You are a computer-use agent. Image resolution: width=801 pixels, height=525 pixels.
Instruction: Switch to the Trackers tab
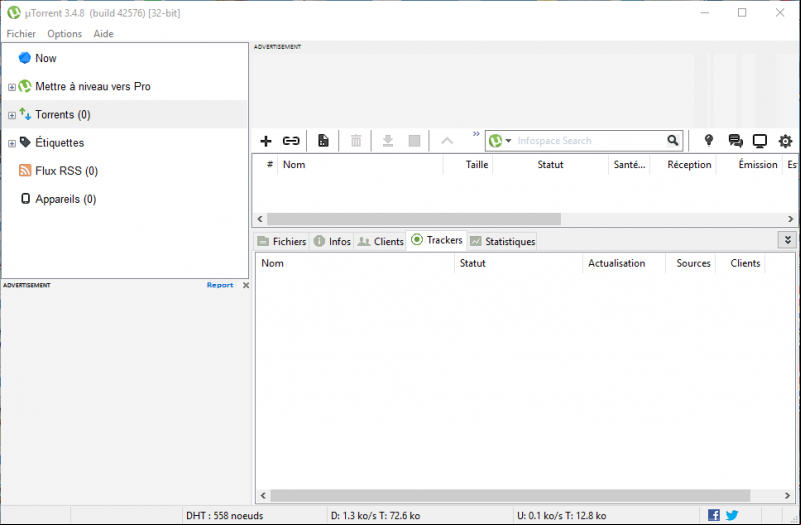437,240
